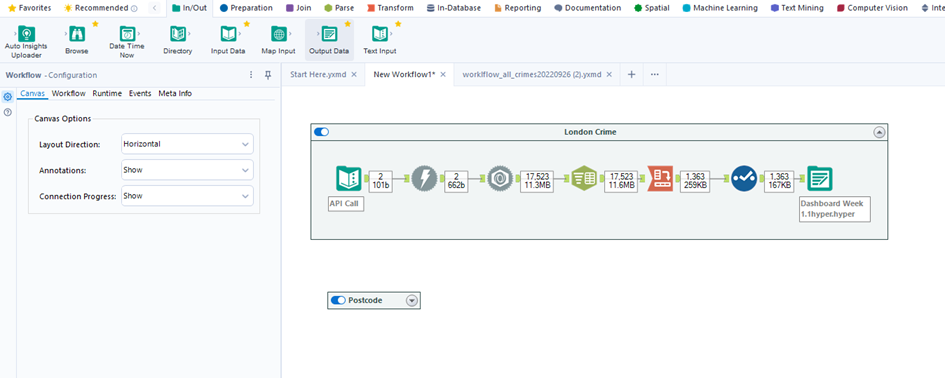Open the Machine Learning tool category
This screenshot has width=945, height=378.
[720, 8]
